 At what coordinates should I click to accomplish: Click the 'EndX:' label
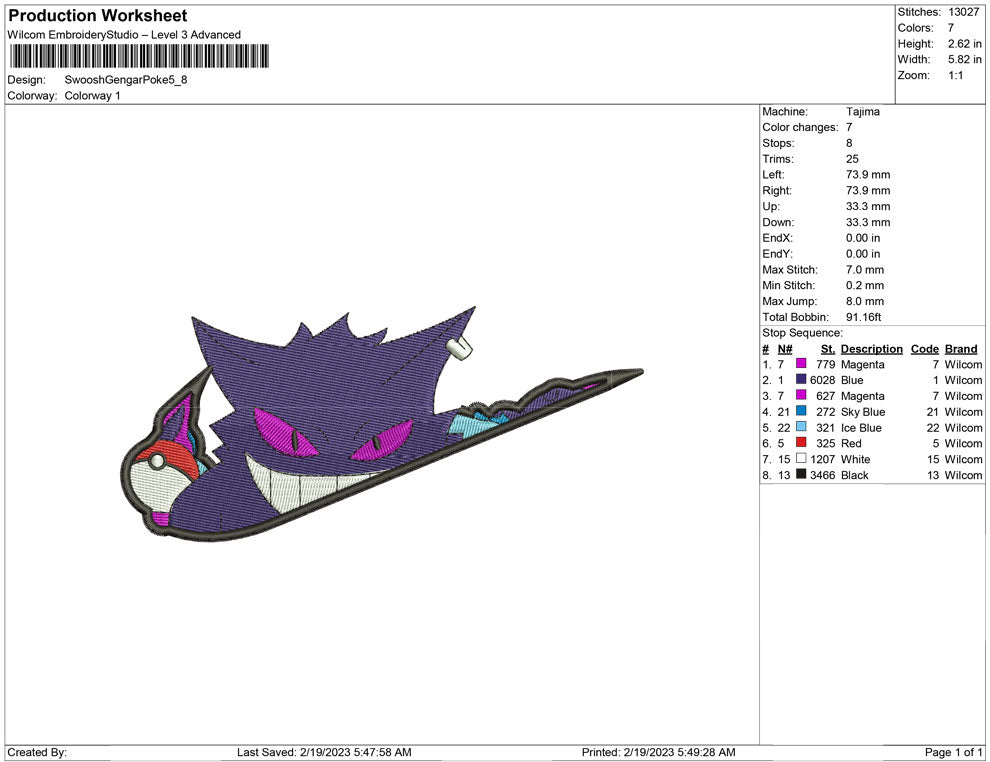tap(777, 238)
